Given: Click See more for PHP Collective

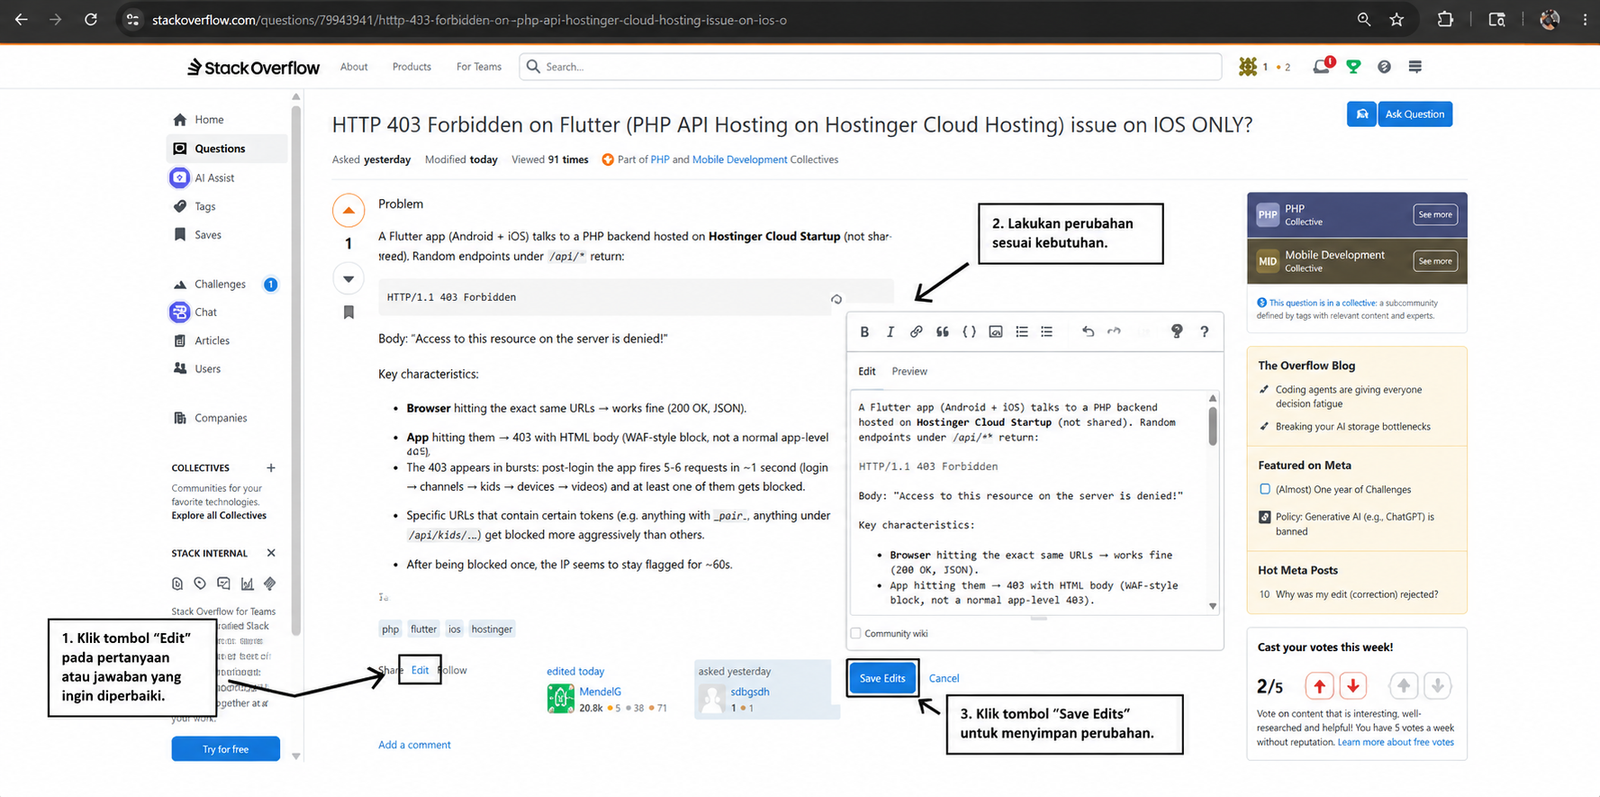Looking at the screenshot, I should pyautogui.click(x=1435, y=215).
